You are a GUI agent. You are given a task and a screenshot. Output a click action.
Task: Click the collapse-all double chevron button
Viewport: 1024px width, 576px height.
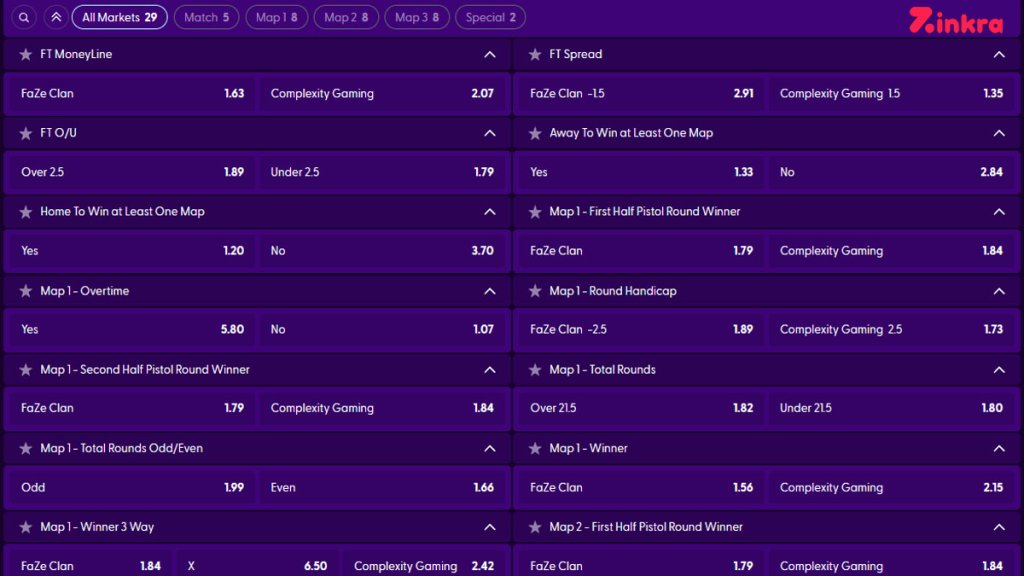56,18
